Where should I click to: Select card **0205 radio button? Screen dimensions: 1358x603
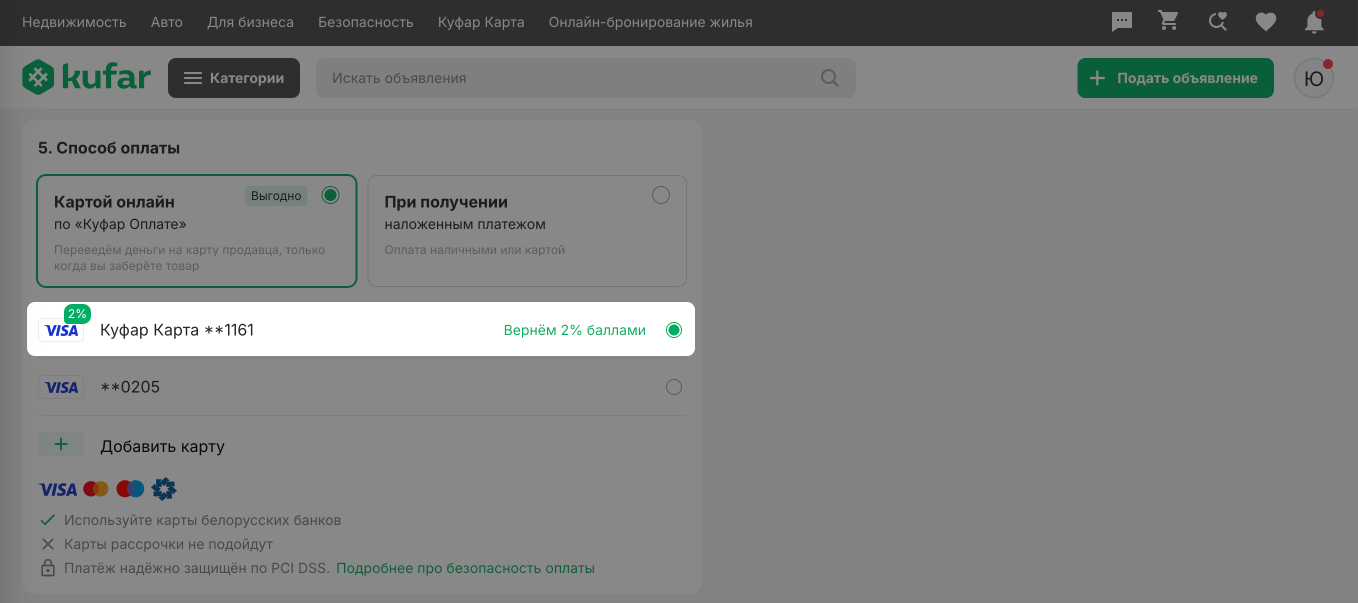coord(674,387)
